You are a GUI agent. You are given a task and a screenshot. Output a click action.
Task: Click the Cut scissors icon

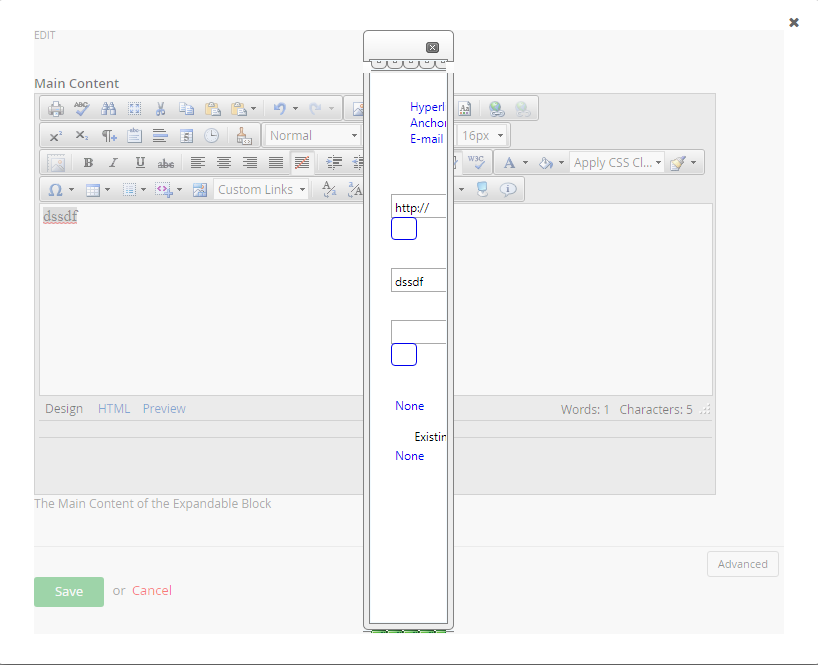click(x=160, y=108)
